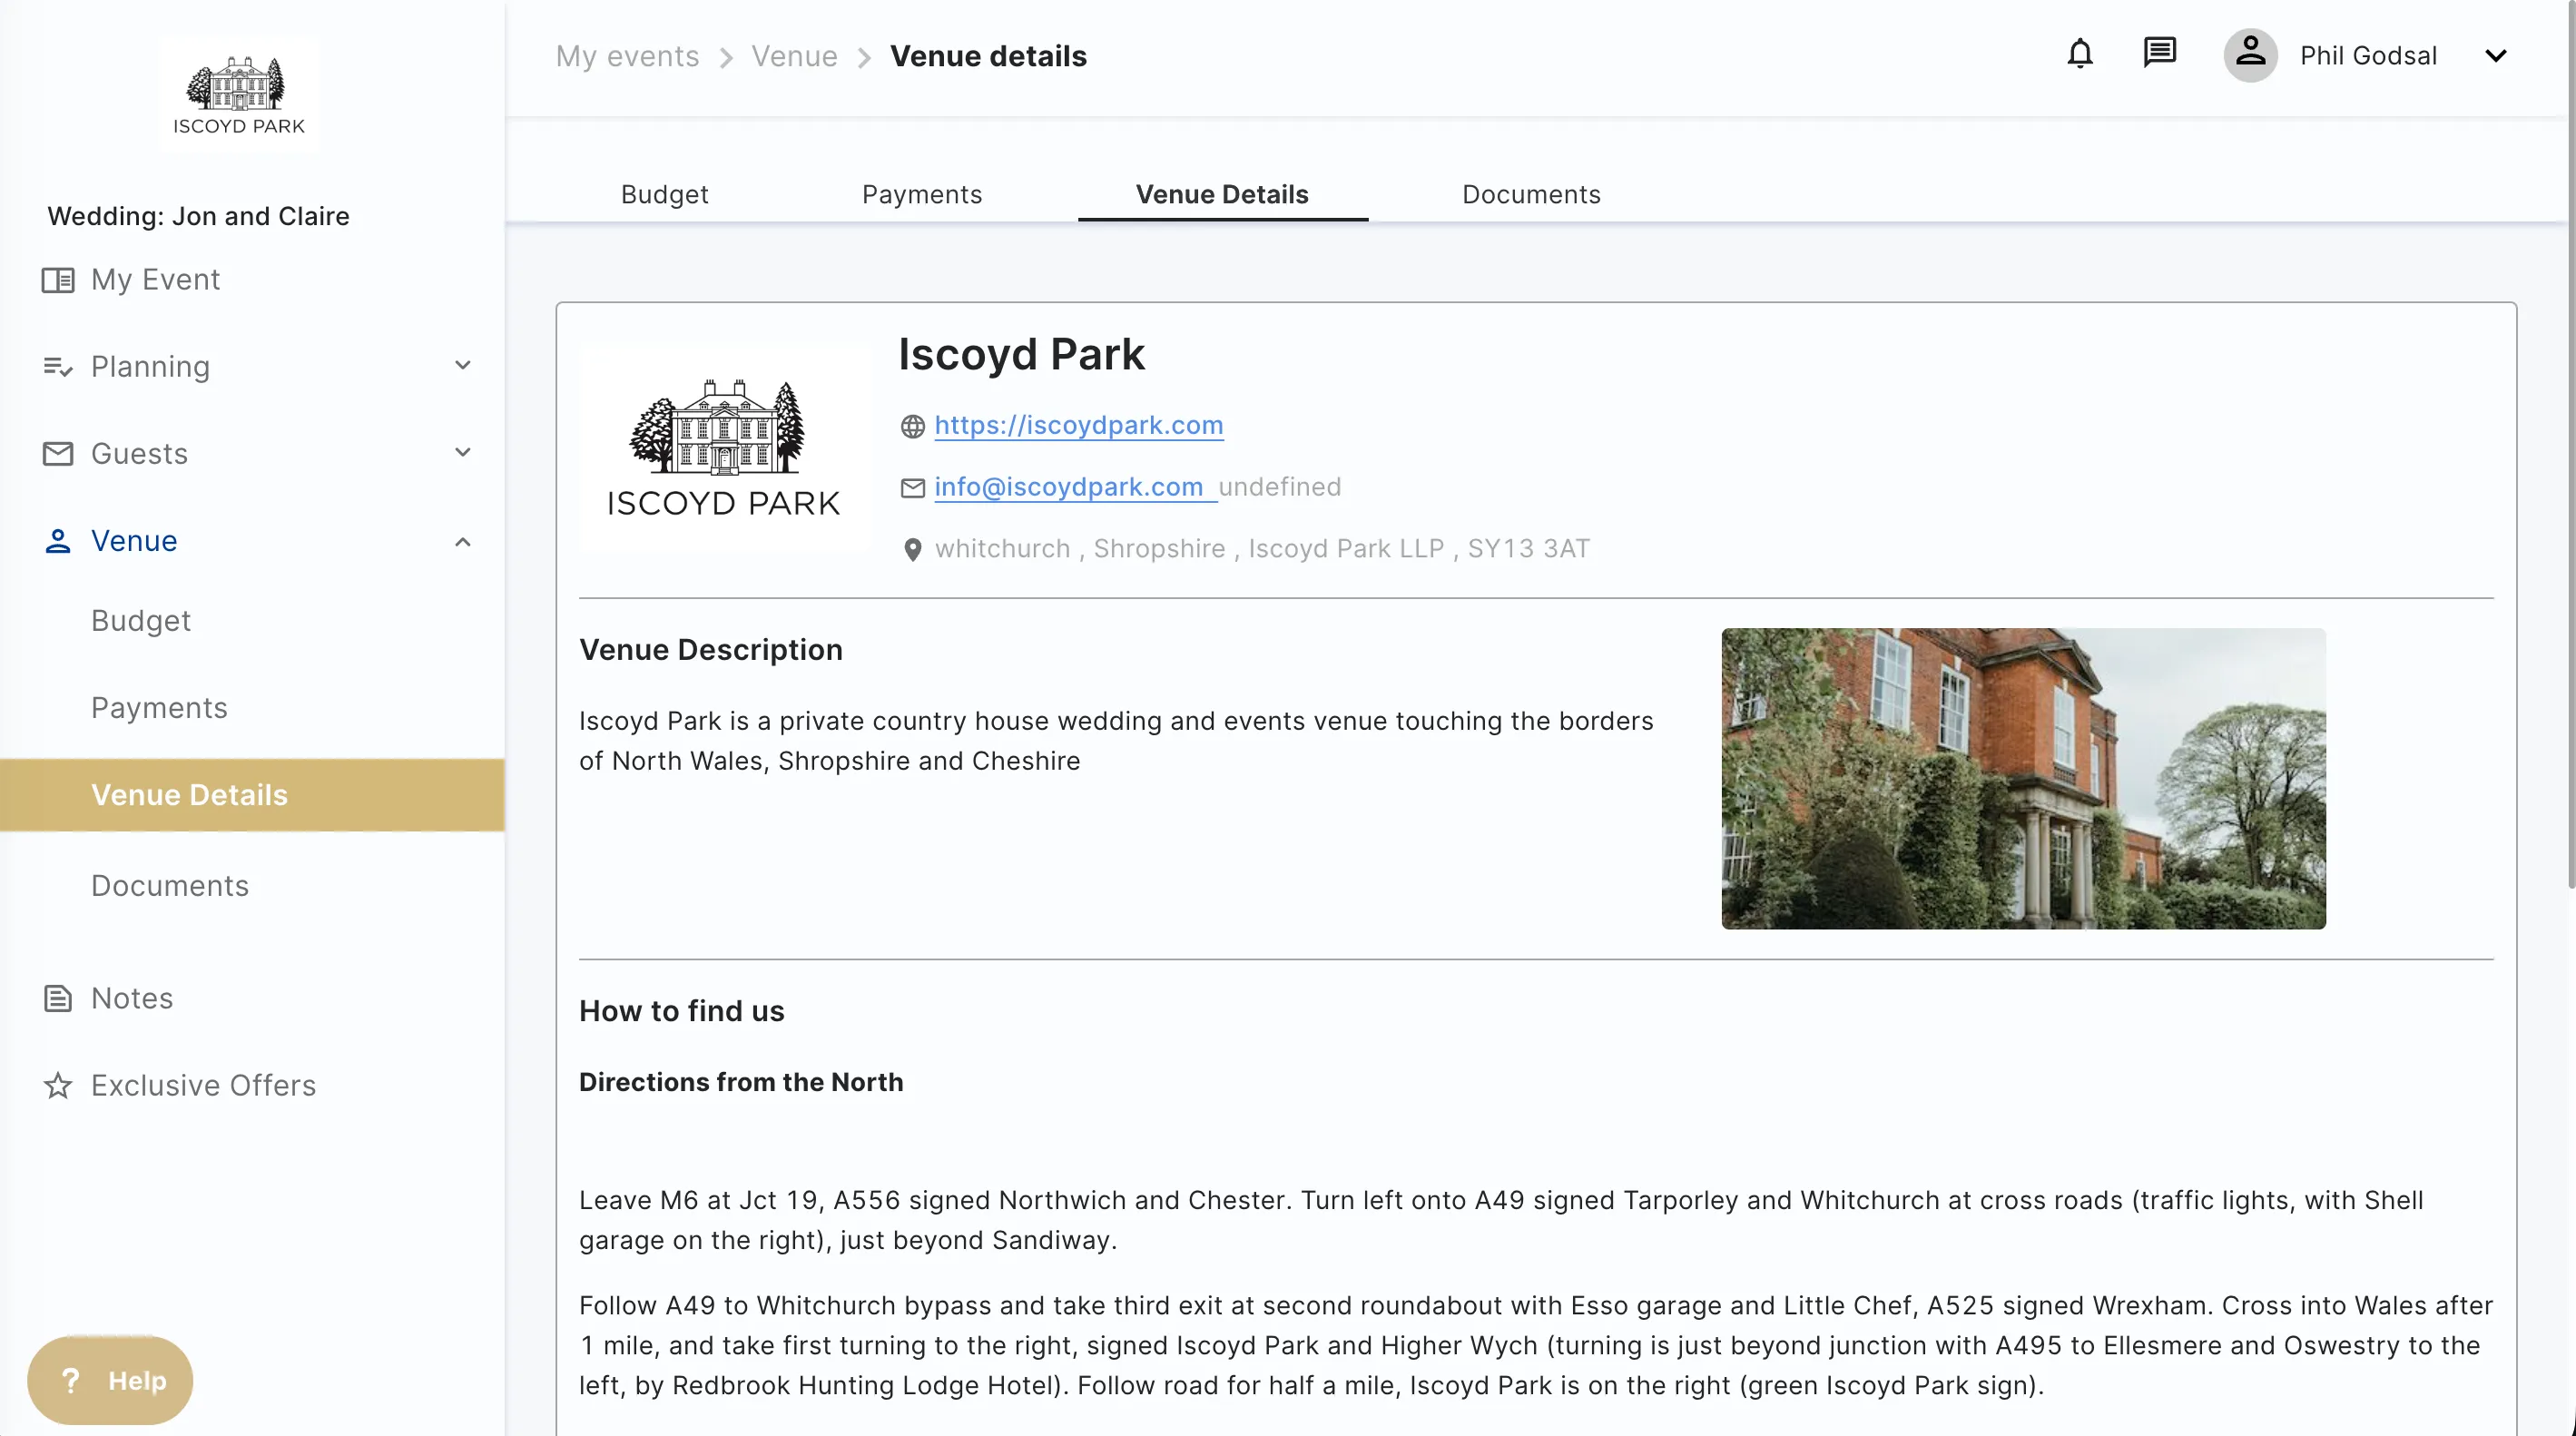
Task: Open the notifications bell
Action: pos(2080,54)
